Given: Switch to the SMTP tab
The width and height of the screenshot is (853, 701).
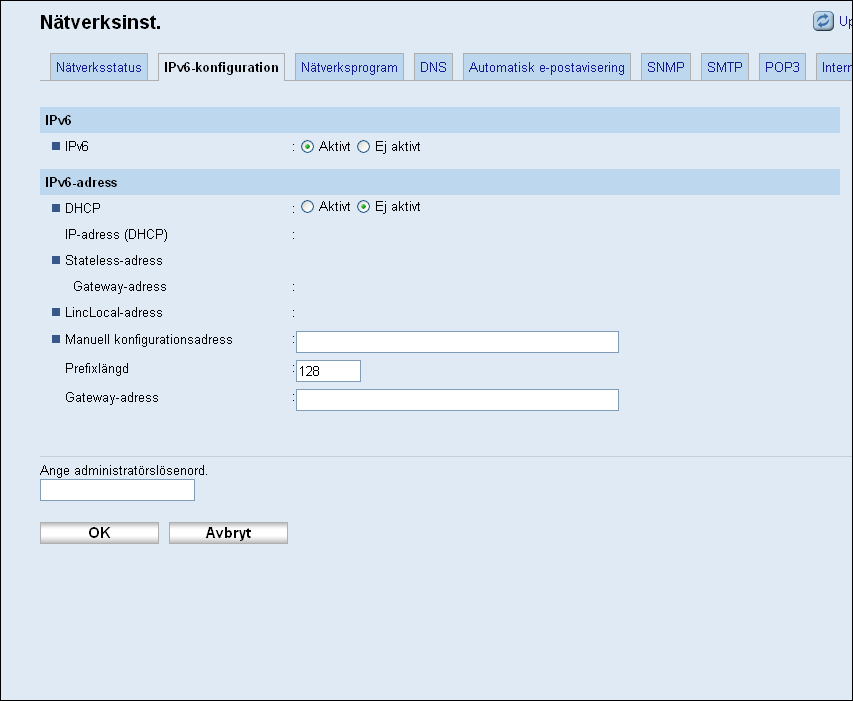Looking at the screenshot, I should pyautogui.click(x=725, y=67).
